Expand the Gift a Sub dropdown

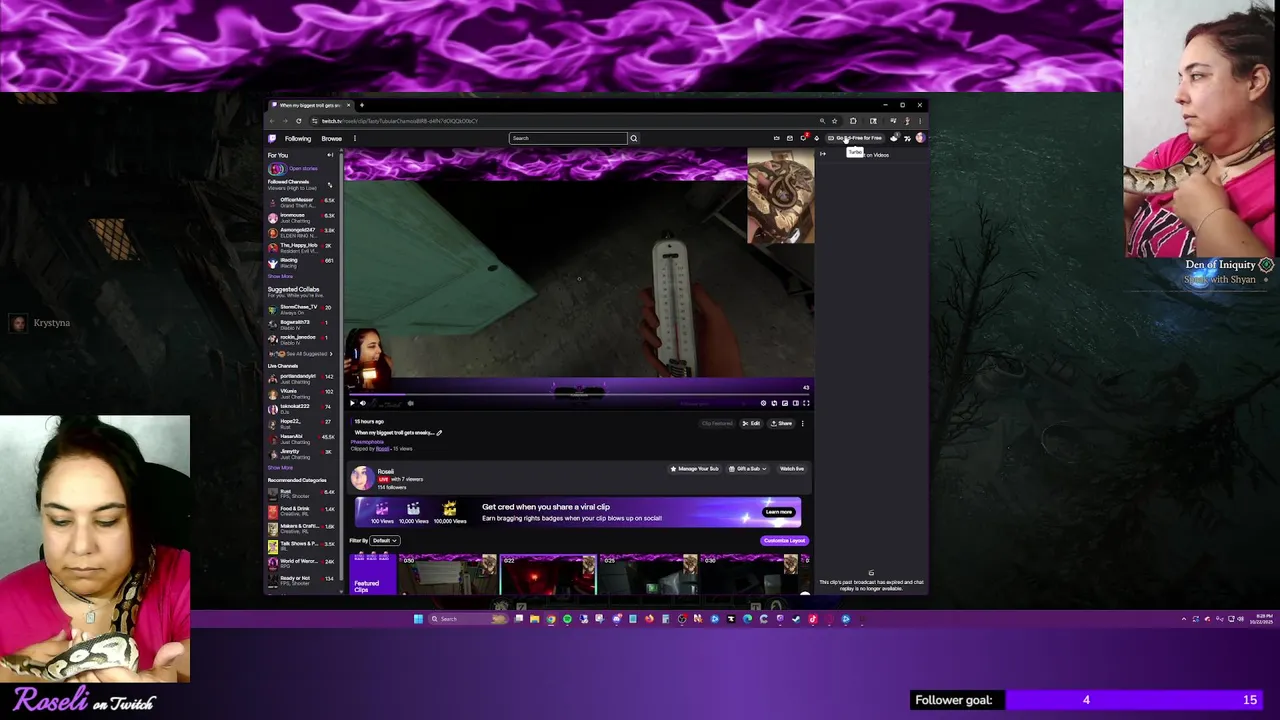point(748,469)
